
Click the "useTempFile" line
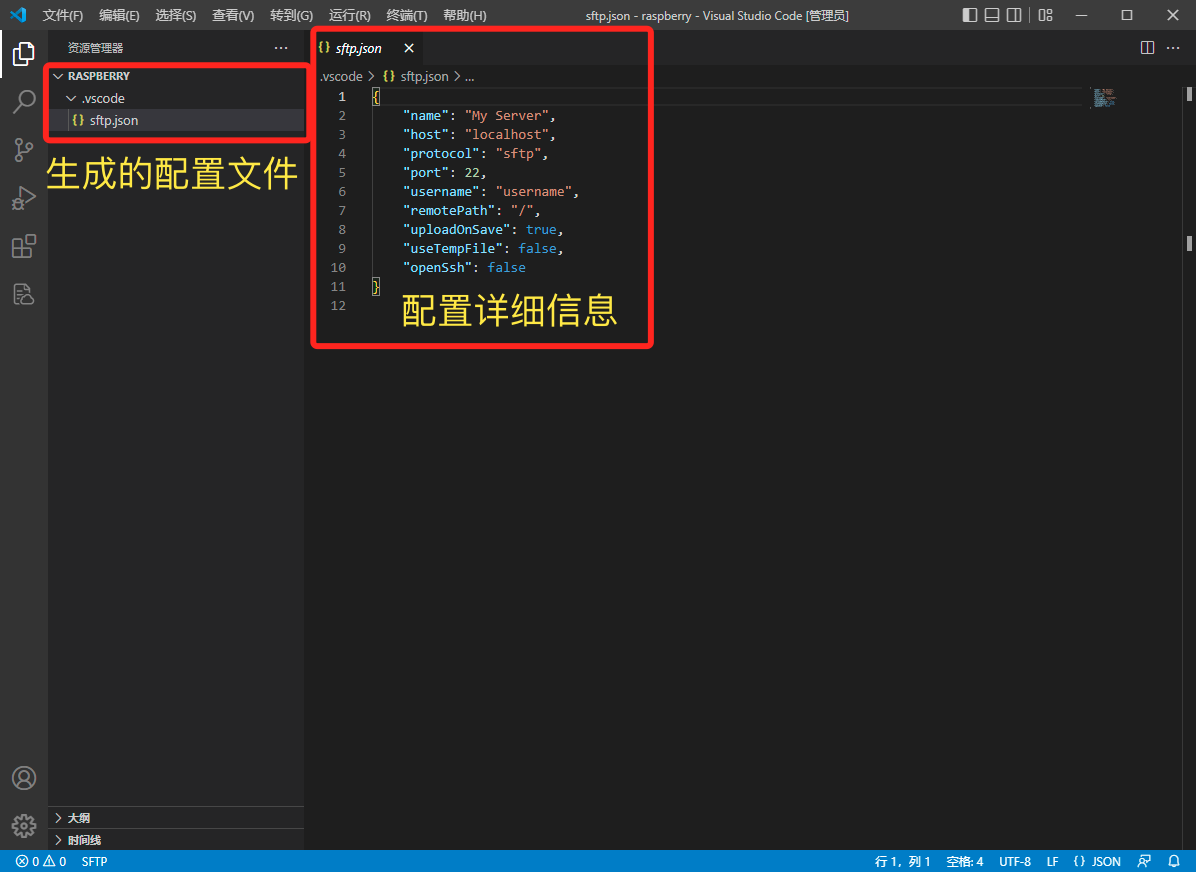tap(483, 249)
